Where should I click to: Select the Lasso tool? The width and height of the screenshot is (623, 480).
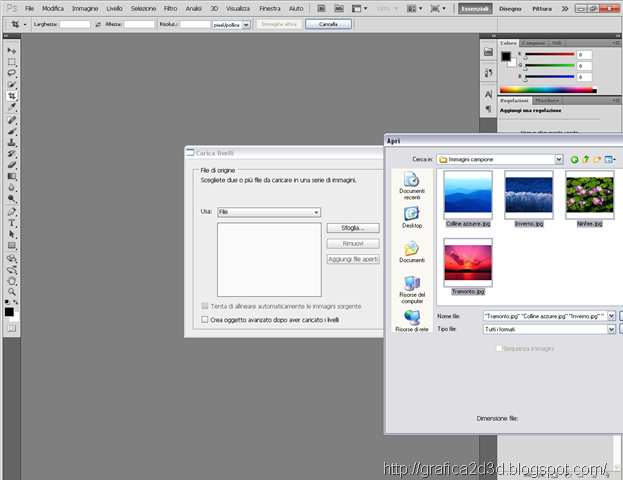coord(12,73)
